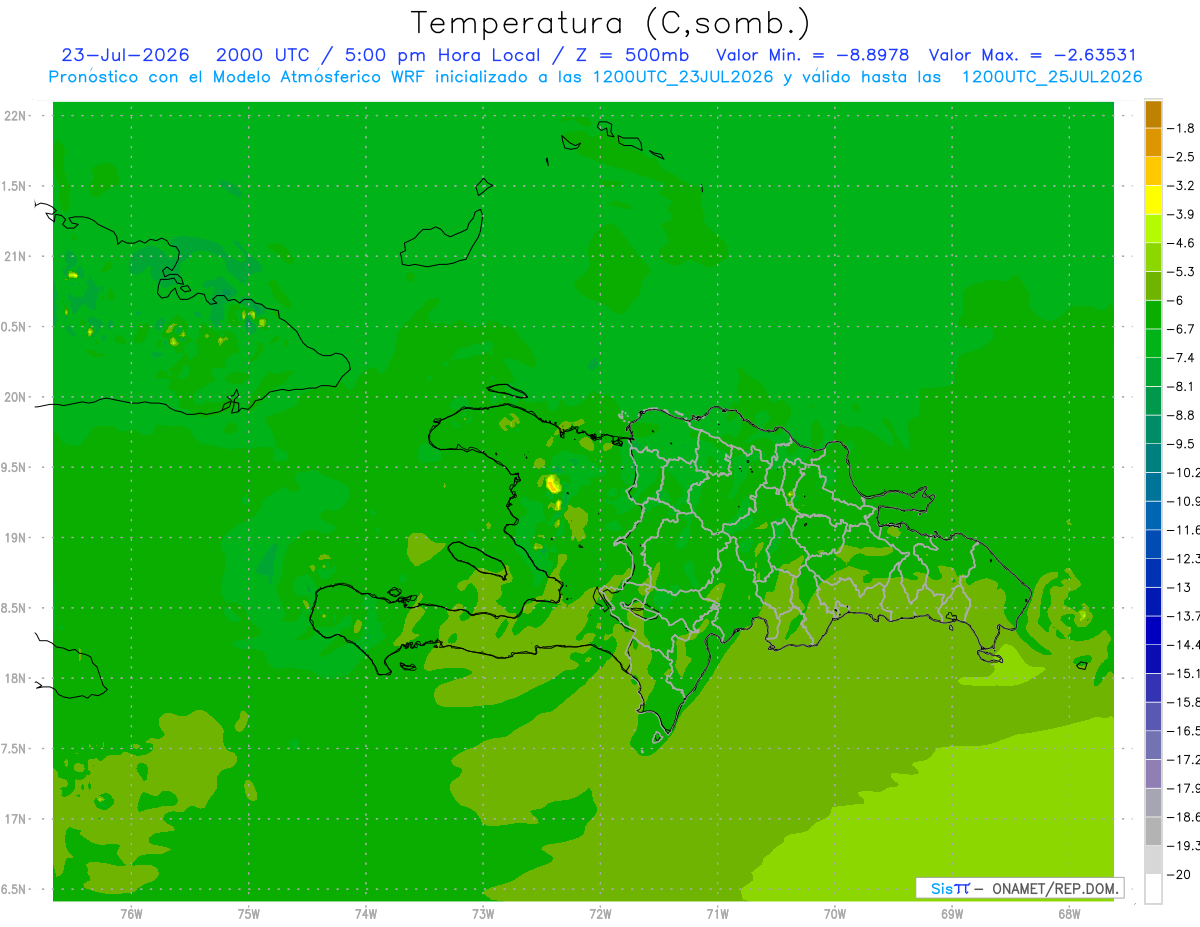Pick the legend swatch between -6 and -6.7

tap(1153, 315)
